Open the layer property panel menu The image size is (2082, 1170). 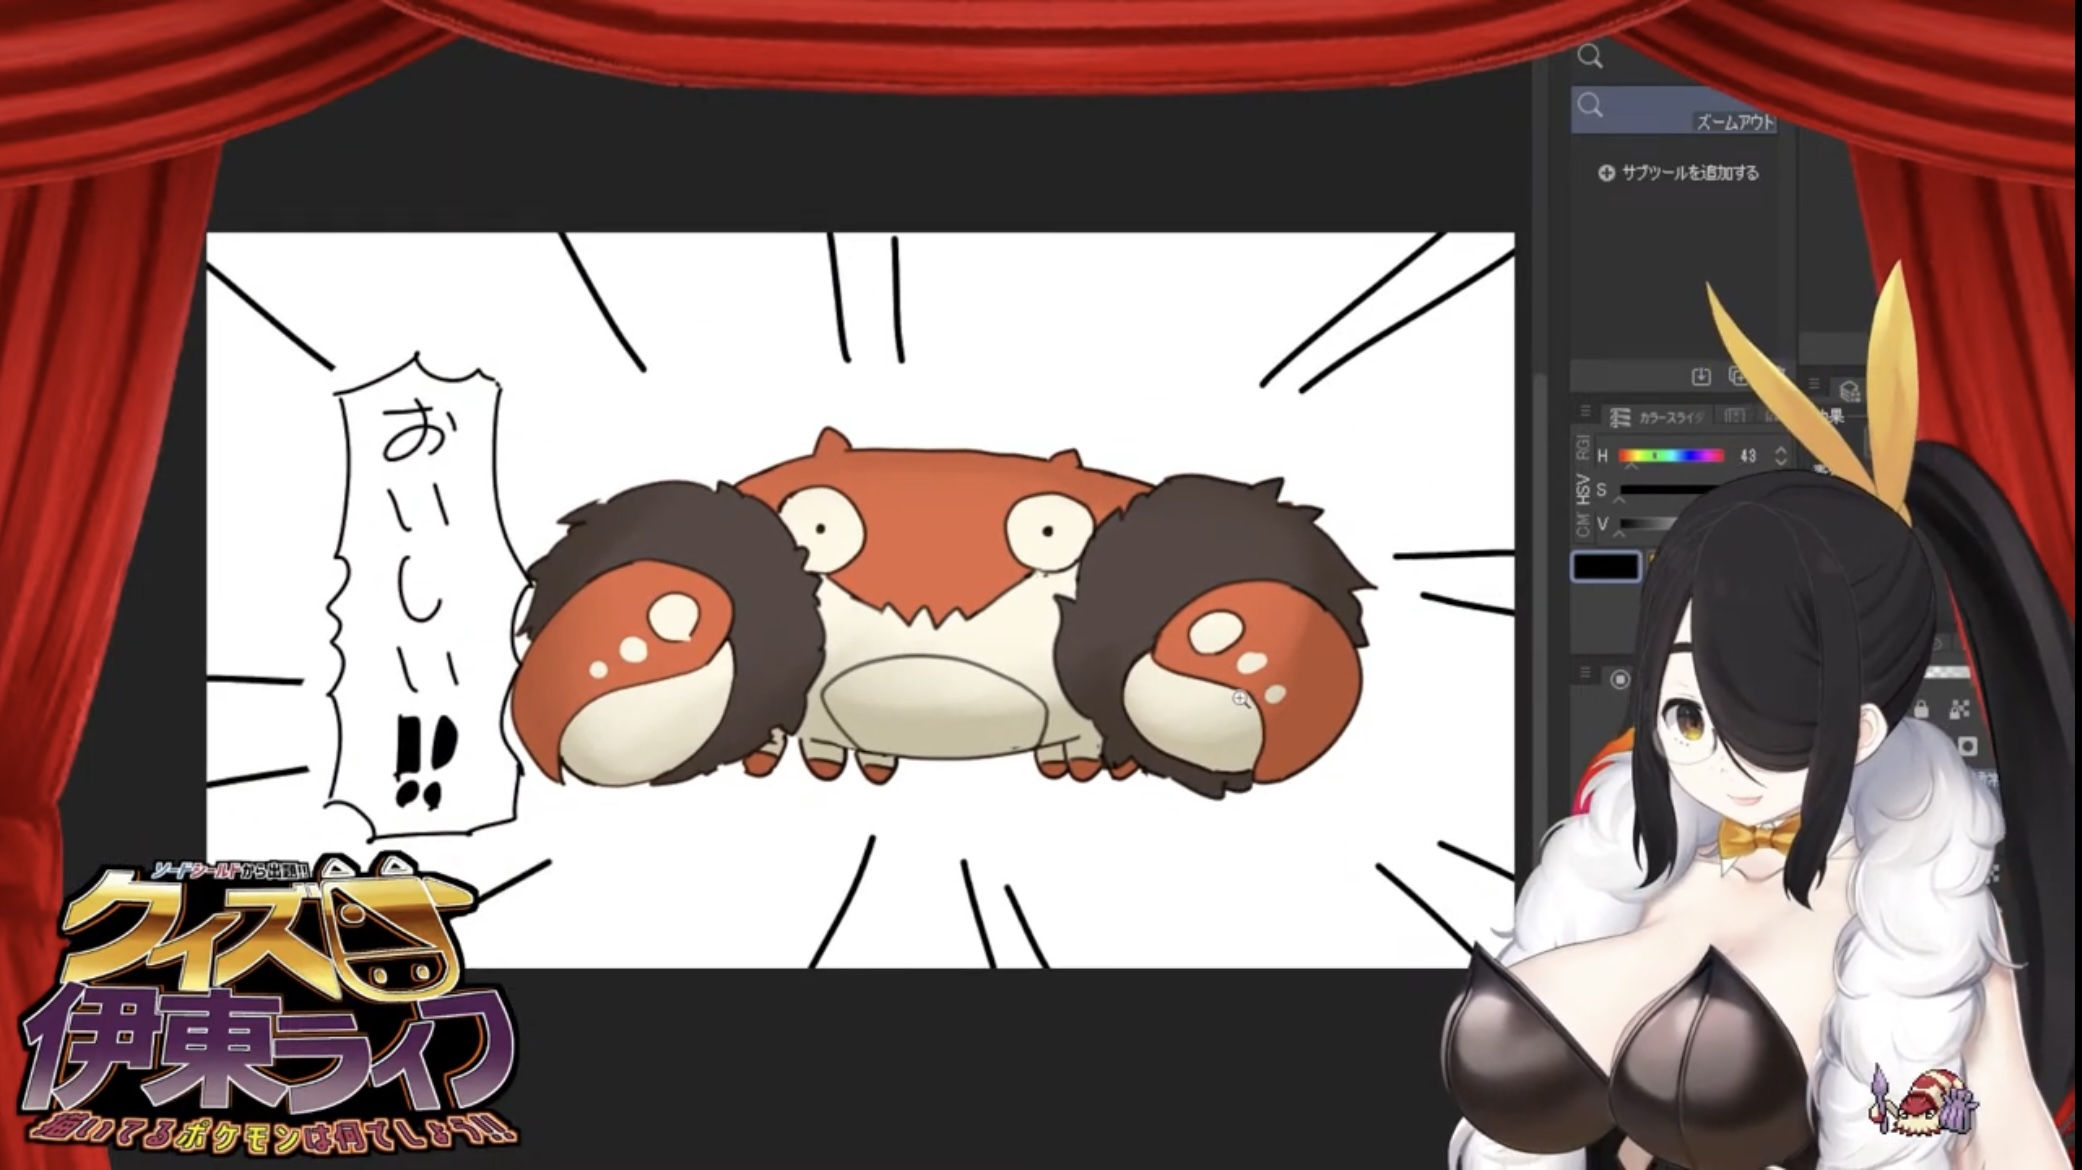point(1814,384)
